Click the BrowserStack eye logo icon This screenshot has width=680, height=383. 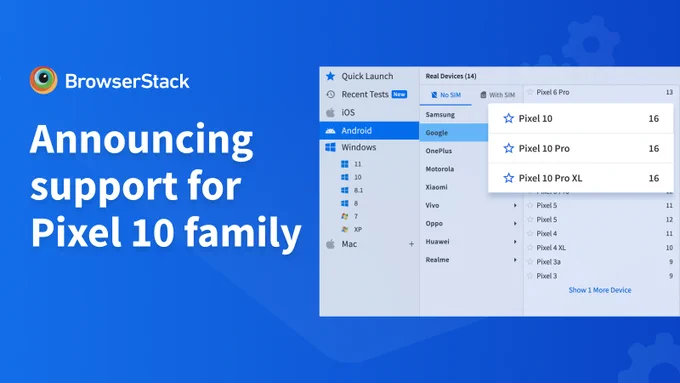43,80
